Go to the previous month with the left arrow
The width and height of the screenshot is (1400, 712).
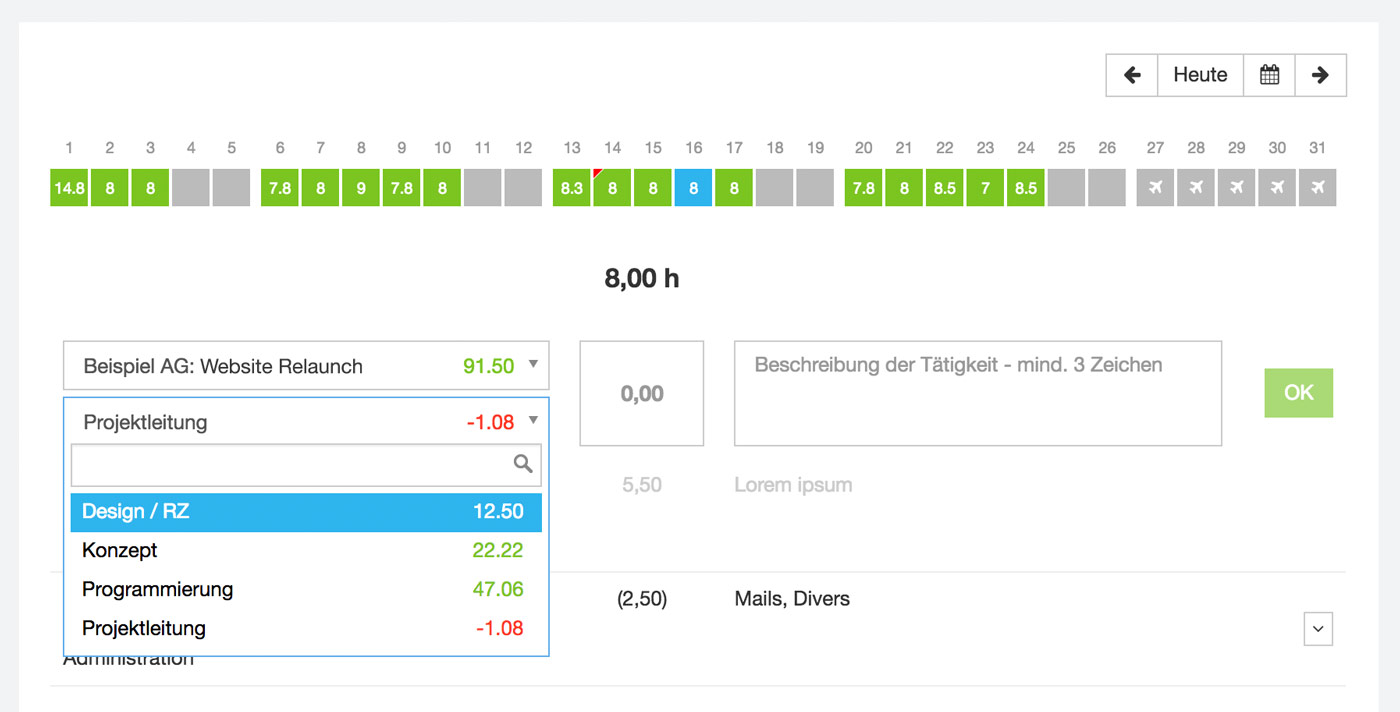[1132, 75]
